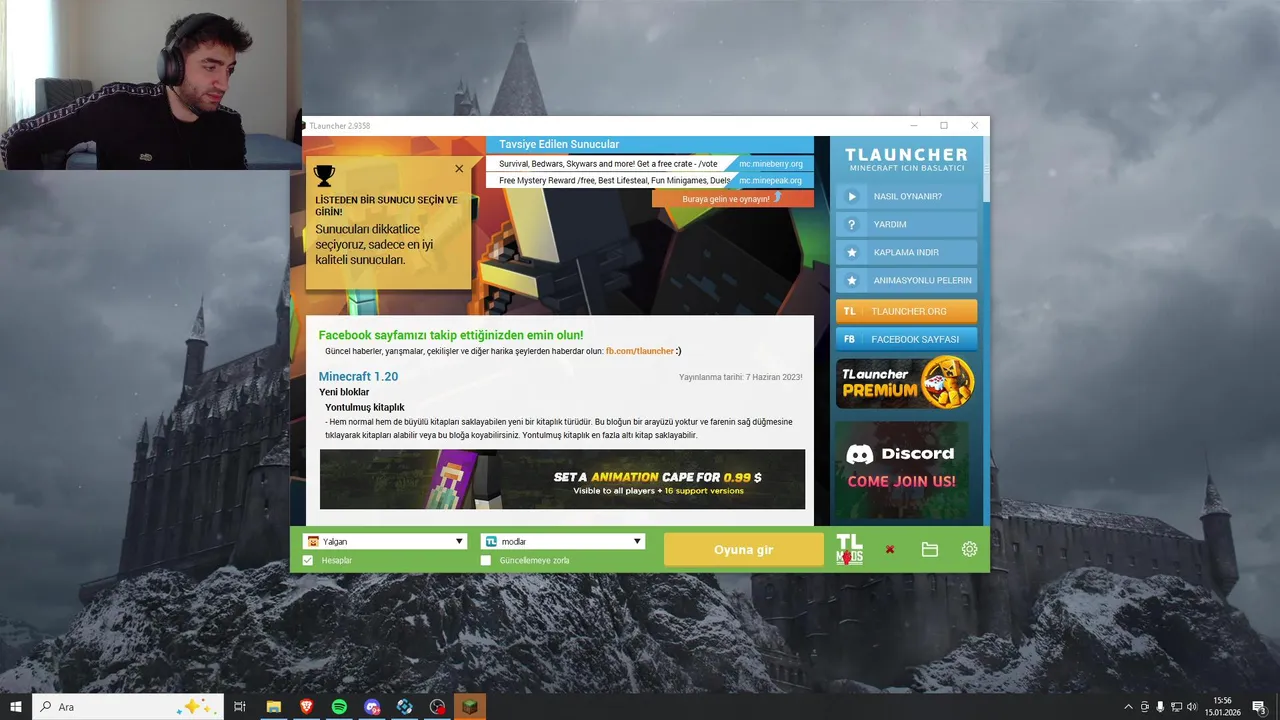Open Task View in the taskbar

click(x=240, y=706)
